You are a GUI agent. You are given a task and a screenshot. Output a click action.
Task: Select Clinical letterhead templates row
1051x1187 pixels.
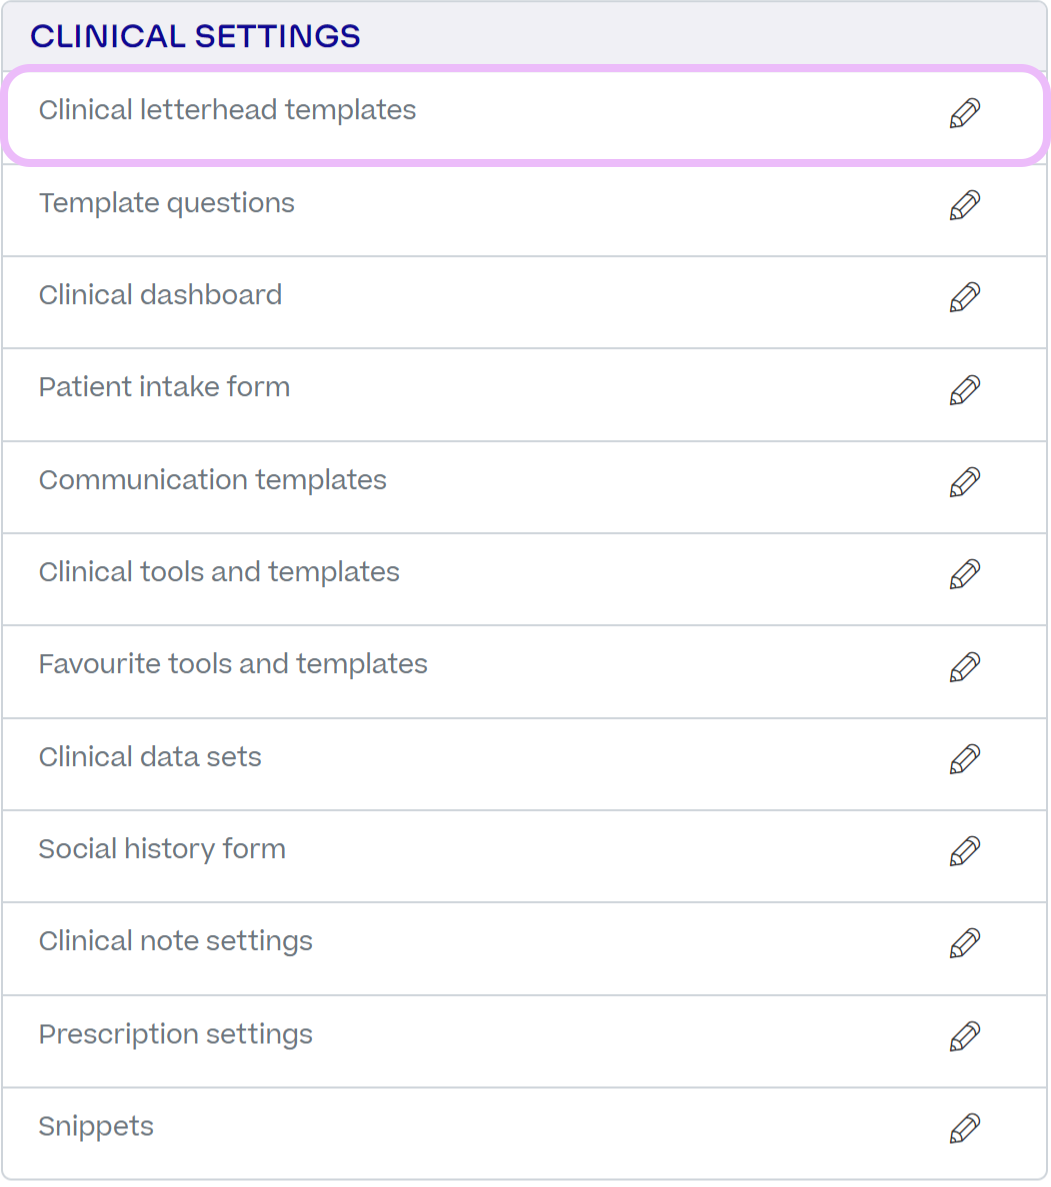coord(526,115)
